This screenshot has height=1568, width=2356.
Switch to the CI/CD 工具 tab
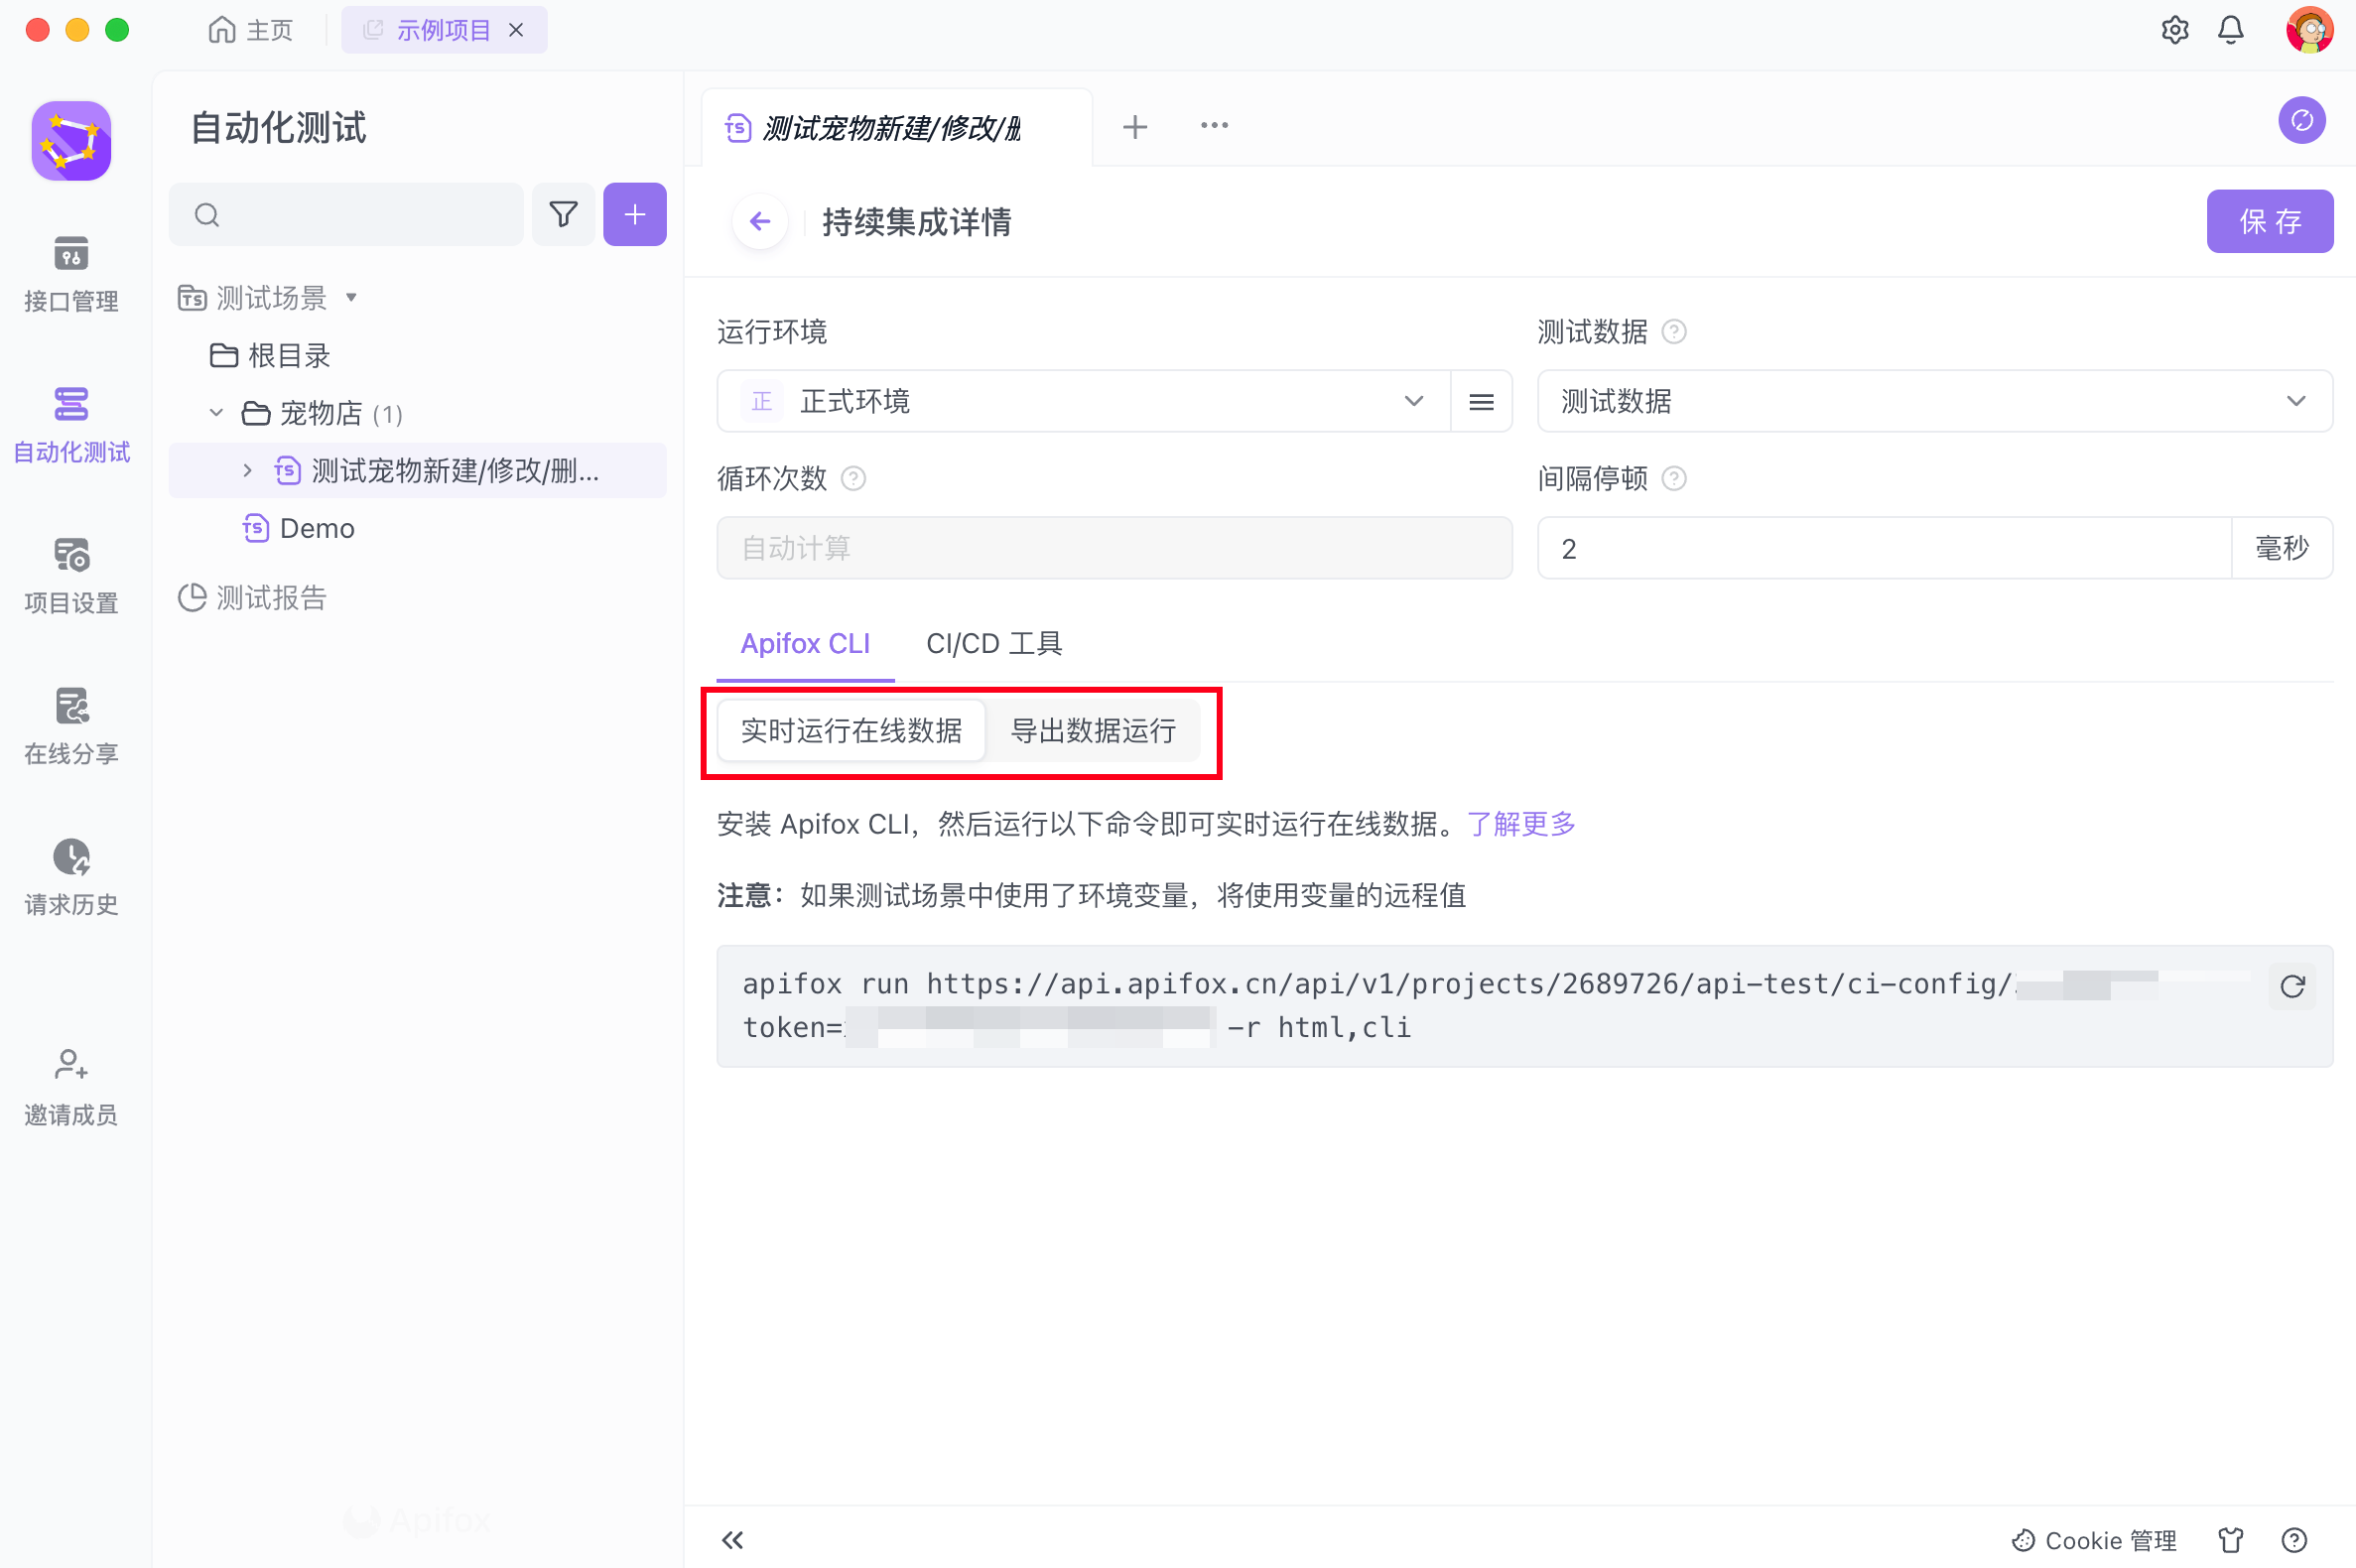(x=993, y=643)
